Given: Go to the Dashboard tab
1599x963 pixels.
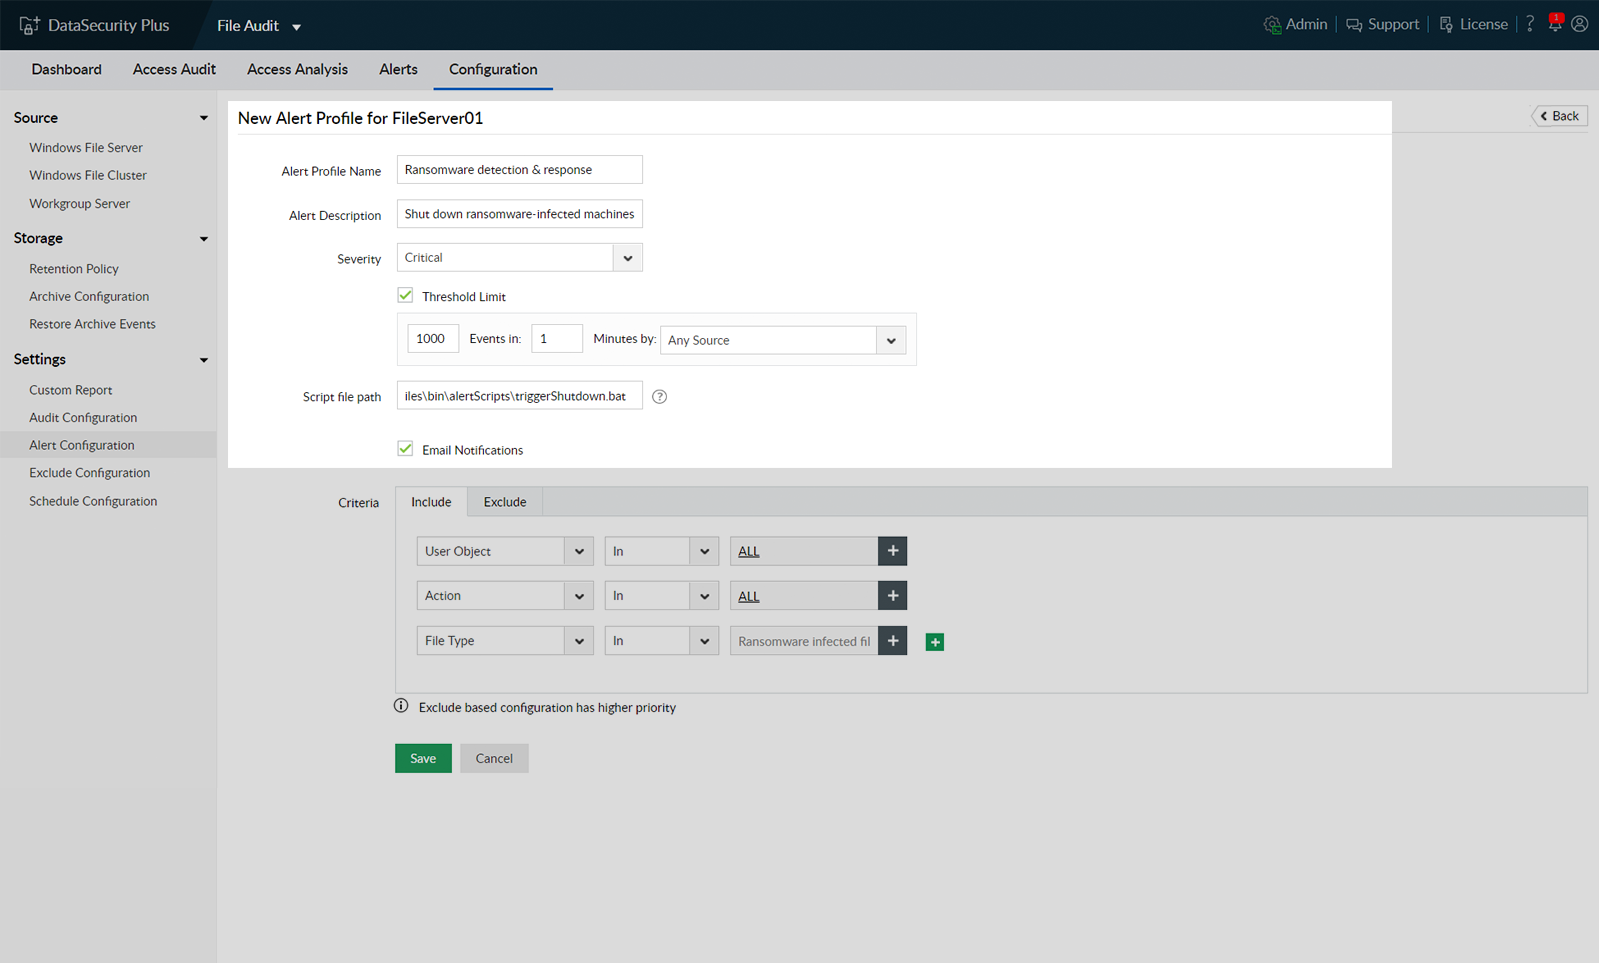Looking at the screenshot, I should pos(66,69).
